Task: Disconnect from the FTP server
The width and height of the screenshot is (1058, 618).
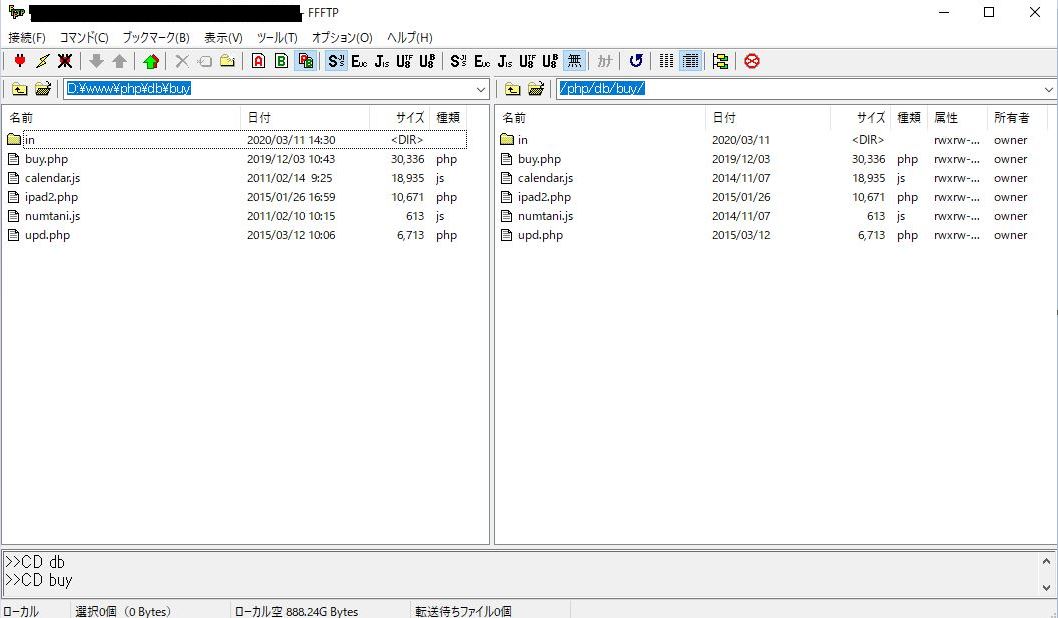Action: click(65, 61)
